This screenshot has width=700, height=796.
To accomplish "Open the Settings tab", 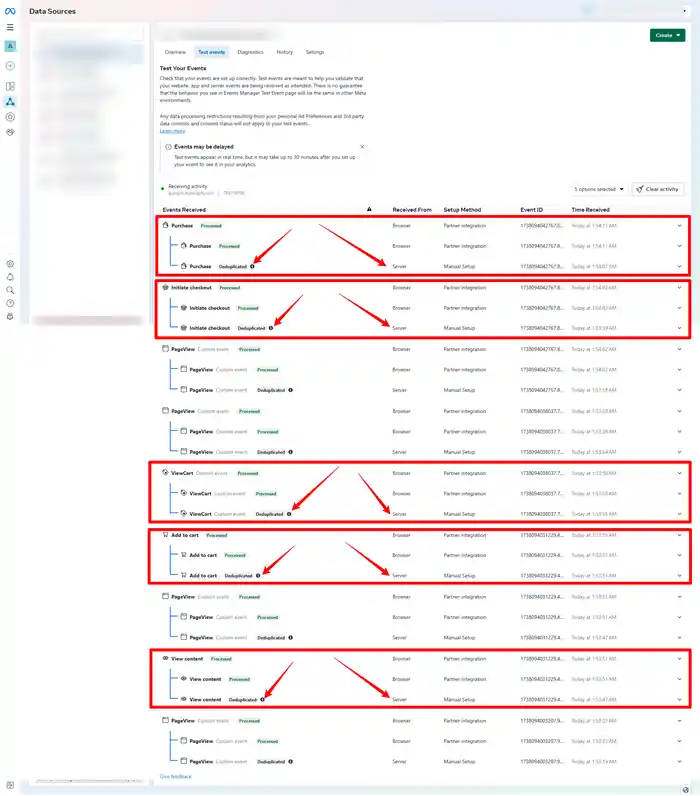I will 315,52.
